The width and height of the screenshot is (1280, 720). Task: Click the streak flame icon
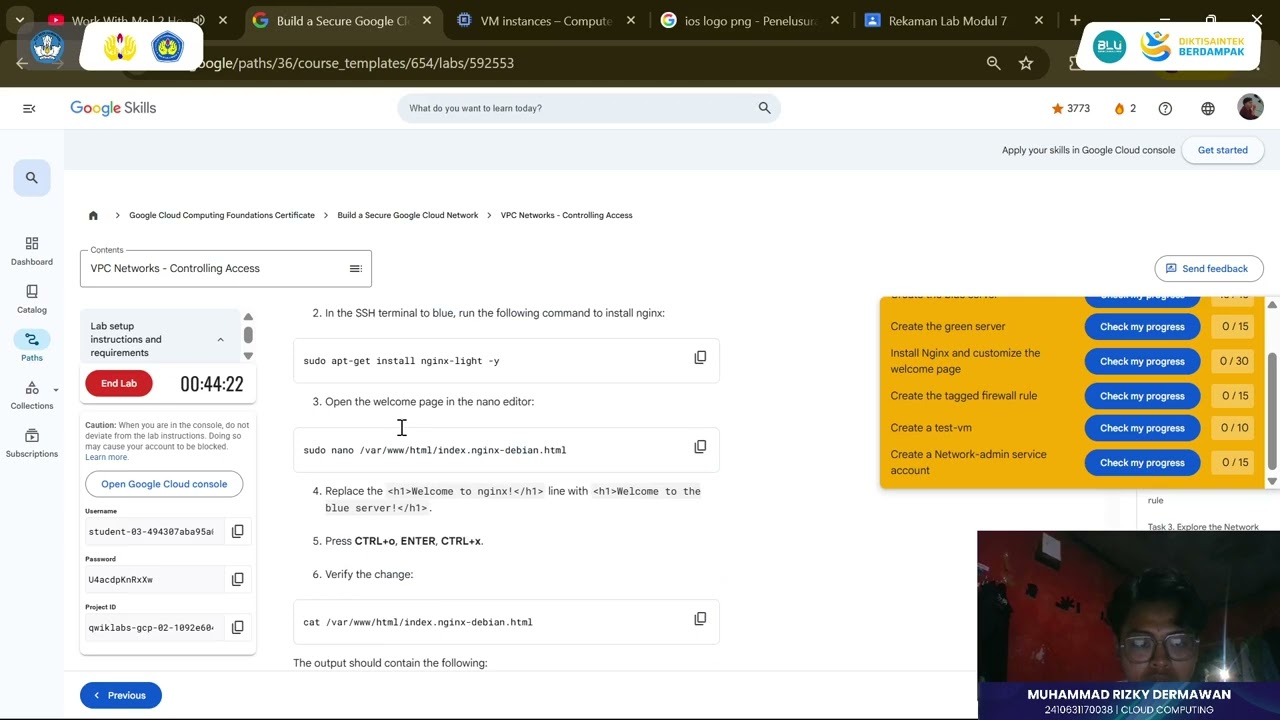(x=1119, y=108)
